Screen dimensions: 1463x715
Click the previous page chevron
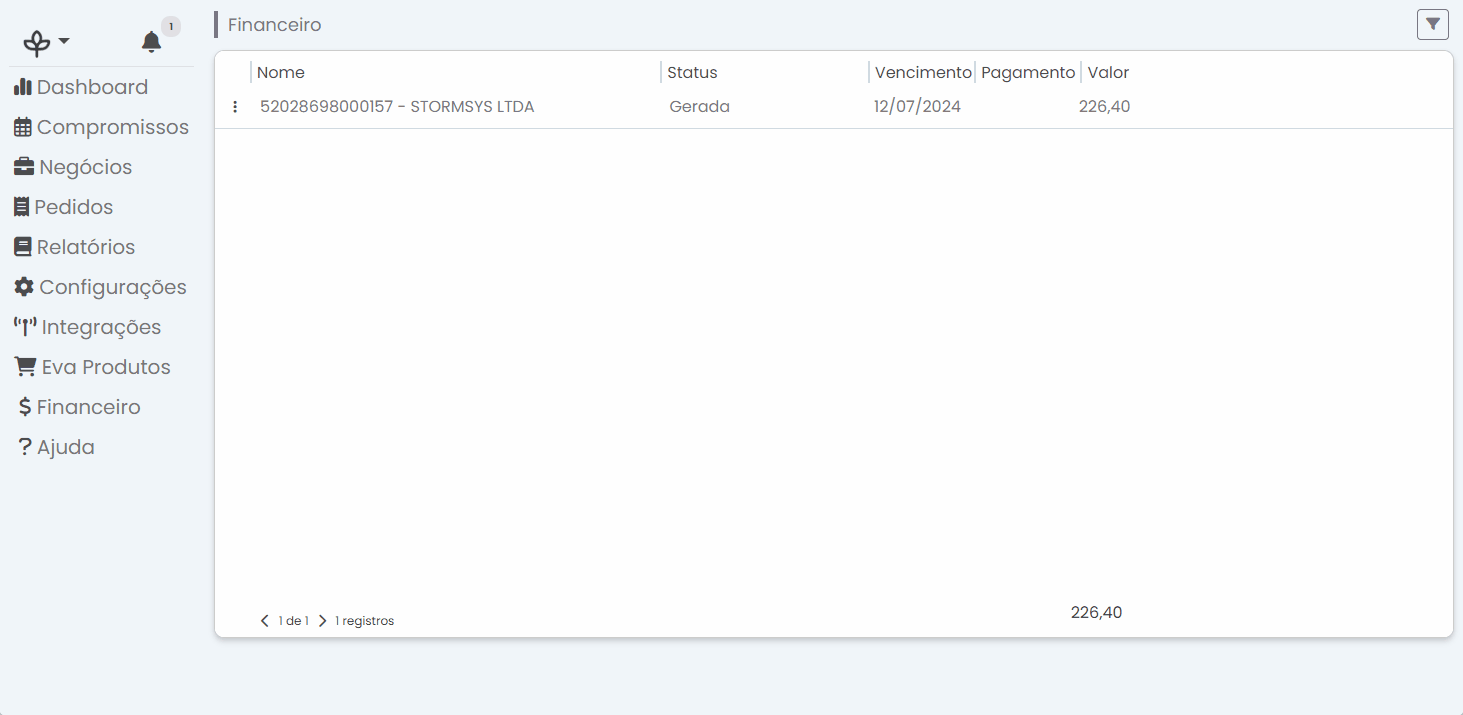(264, 620)
